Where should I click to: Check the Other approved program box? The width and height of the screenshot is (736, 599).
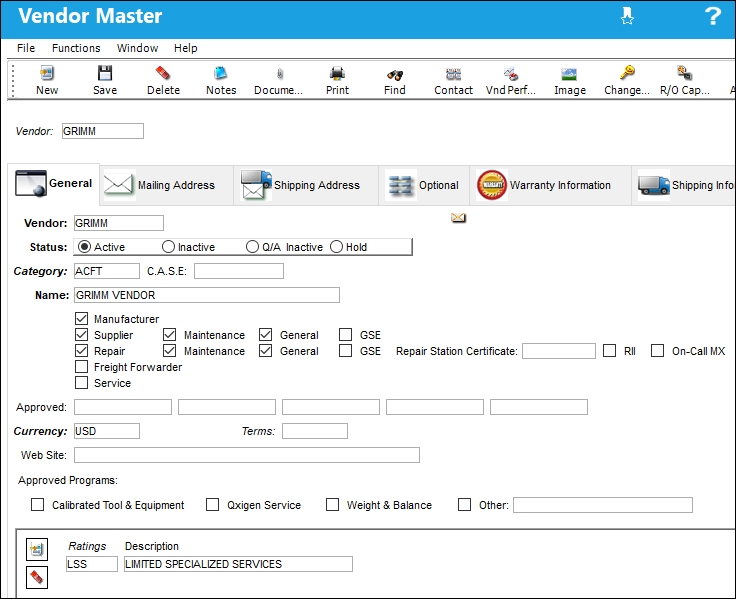click(464, 505)
